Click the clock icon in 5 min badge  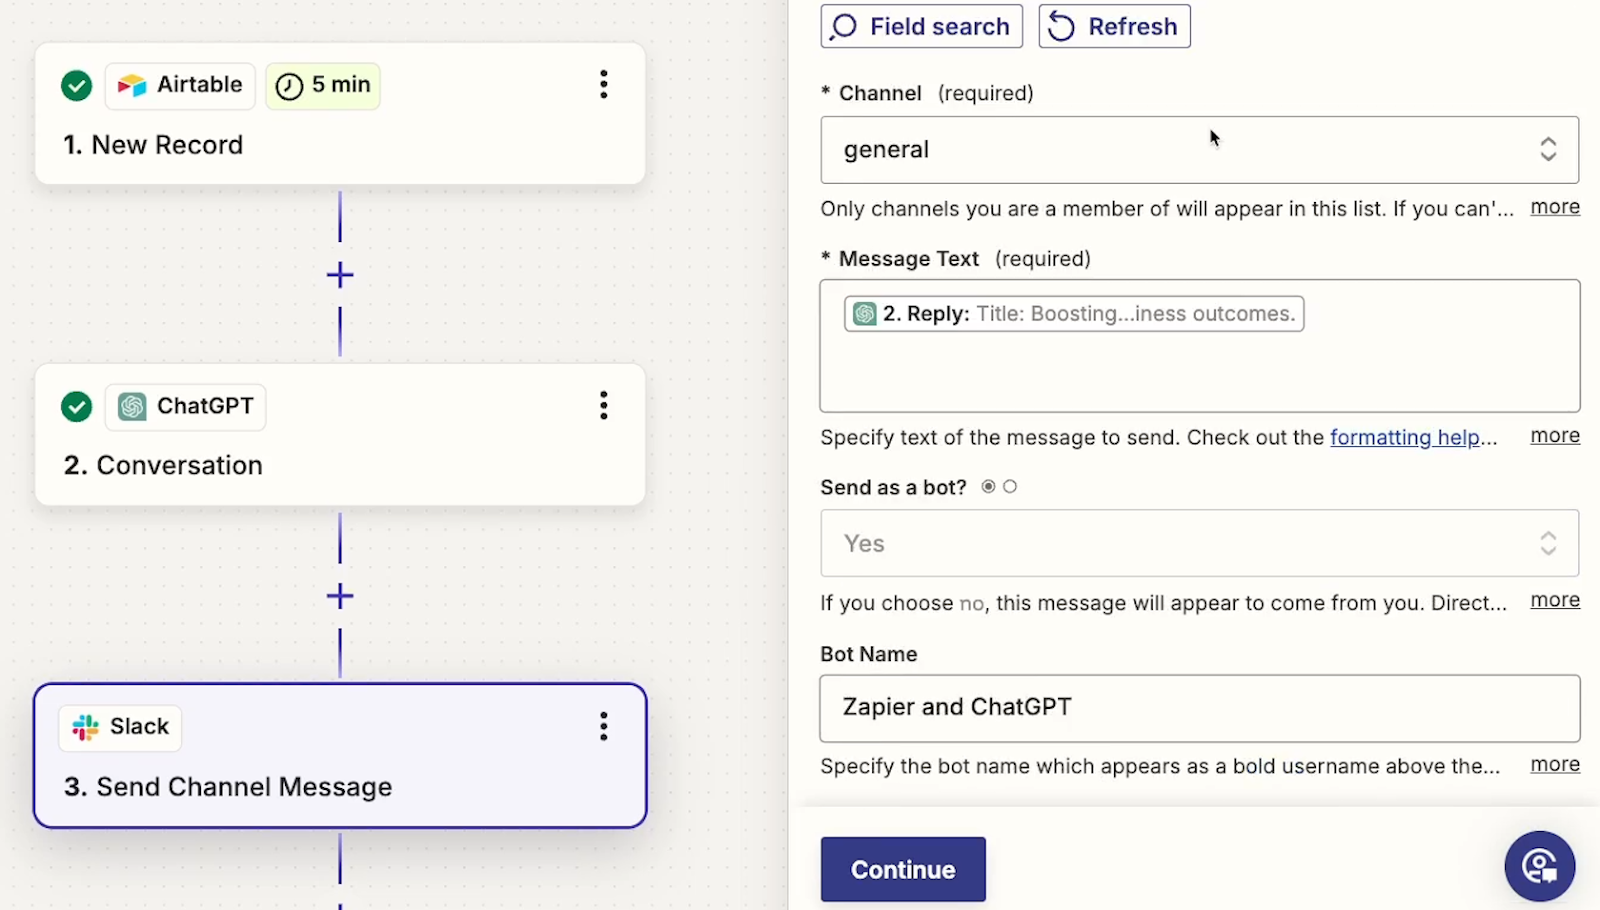[x=289, y=86]
